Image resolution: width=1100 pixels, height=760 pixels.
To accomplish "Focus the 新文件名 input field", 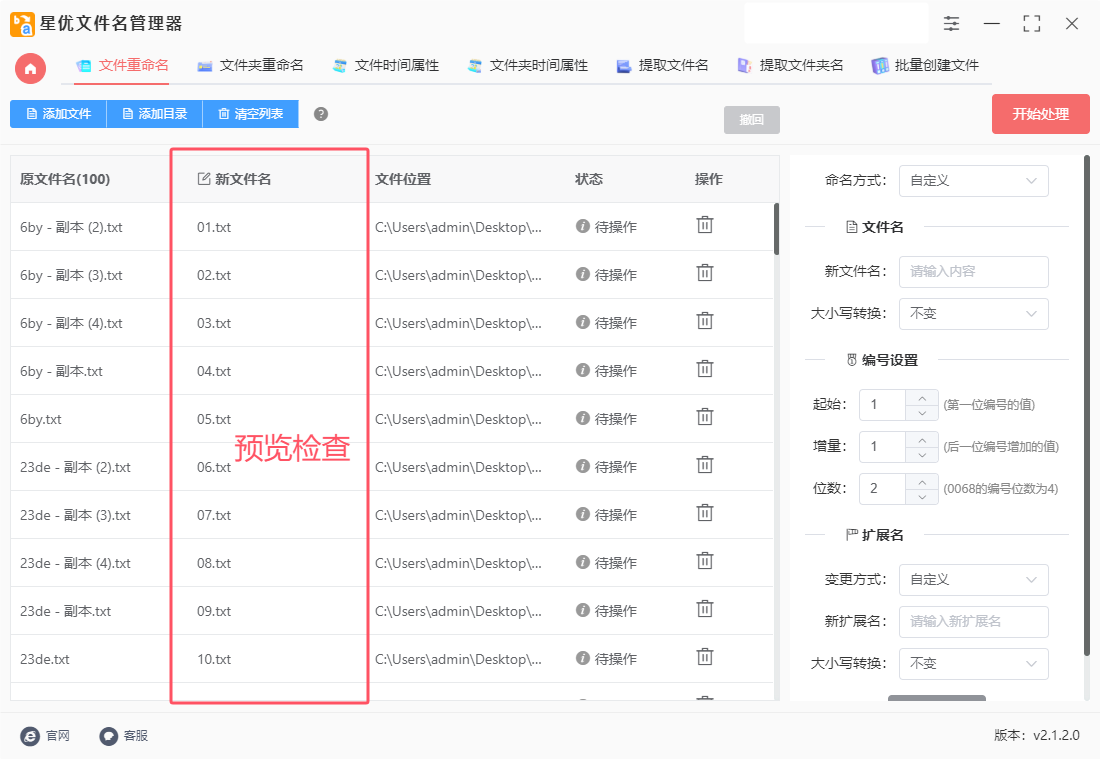I will click(973, 272).
